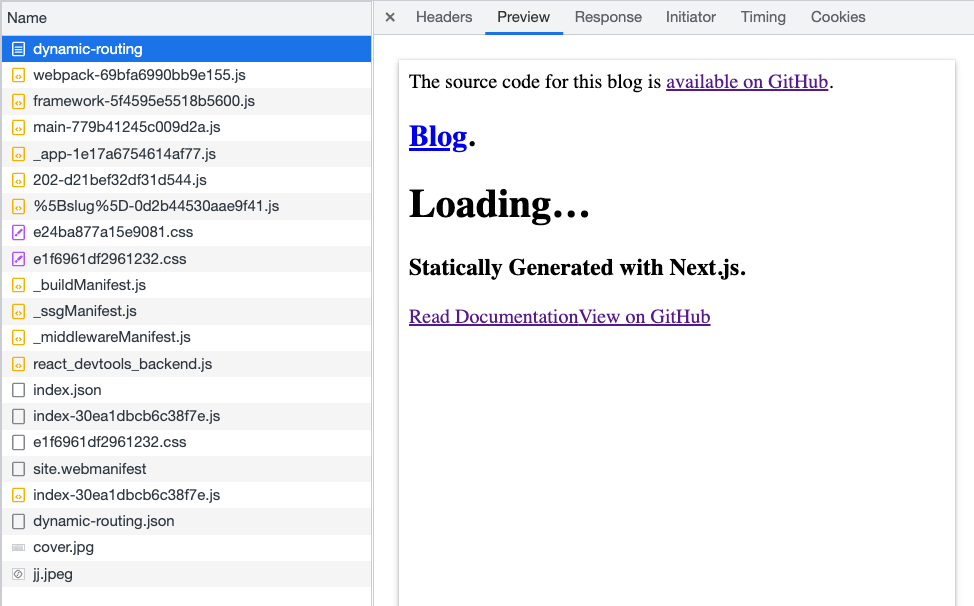View the Timing tab
The height and width of the screenshot is (606, 974).
click(763, 17)
